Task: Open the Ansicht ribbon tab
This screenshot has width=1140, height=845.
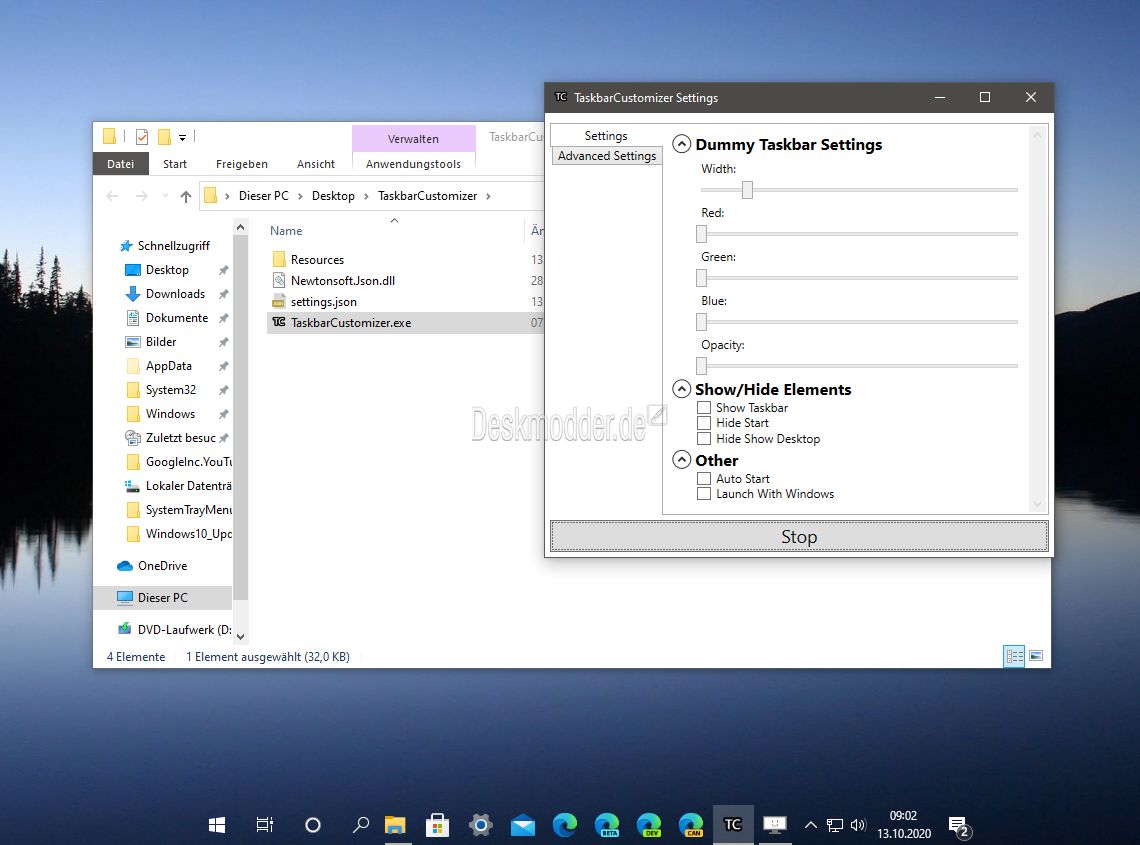Action: 316,164
